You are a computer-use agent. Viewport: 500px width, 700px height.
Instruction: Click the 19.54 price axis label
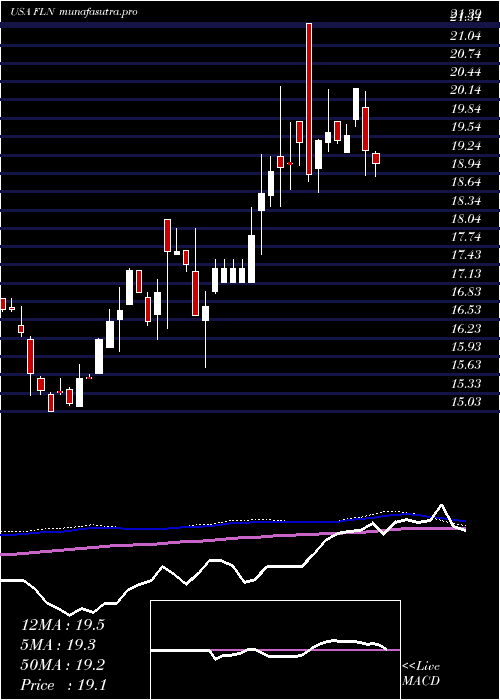[x=466, y=127]
